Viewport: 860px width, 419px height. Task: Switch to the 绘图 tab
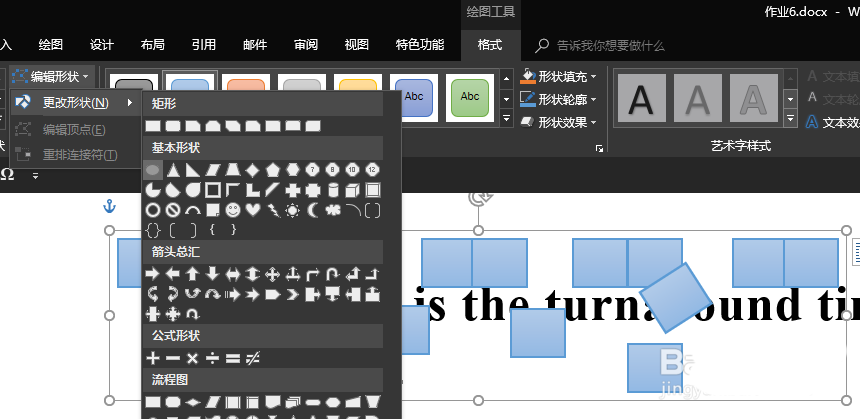(51, 44)
